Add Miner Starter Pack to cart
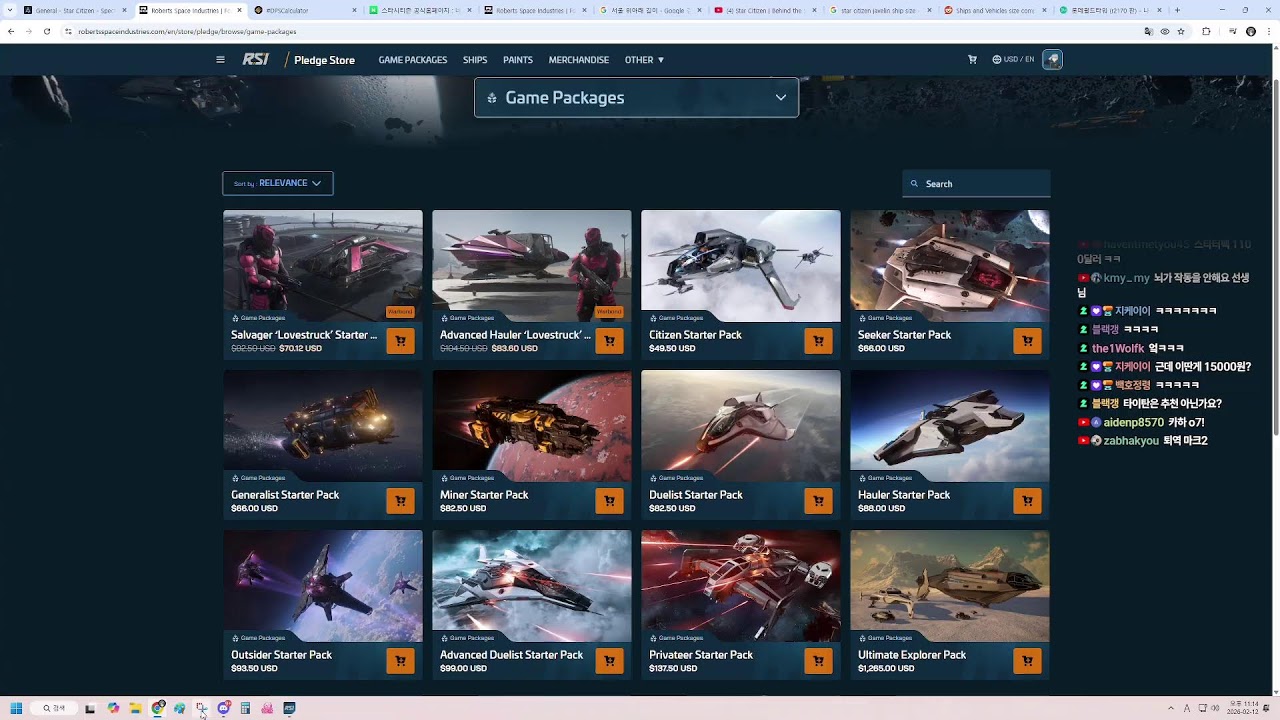Image resolution: width=1280 pixels, height=720 pixels. [609, 501]
